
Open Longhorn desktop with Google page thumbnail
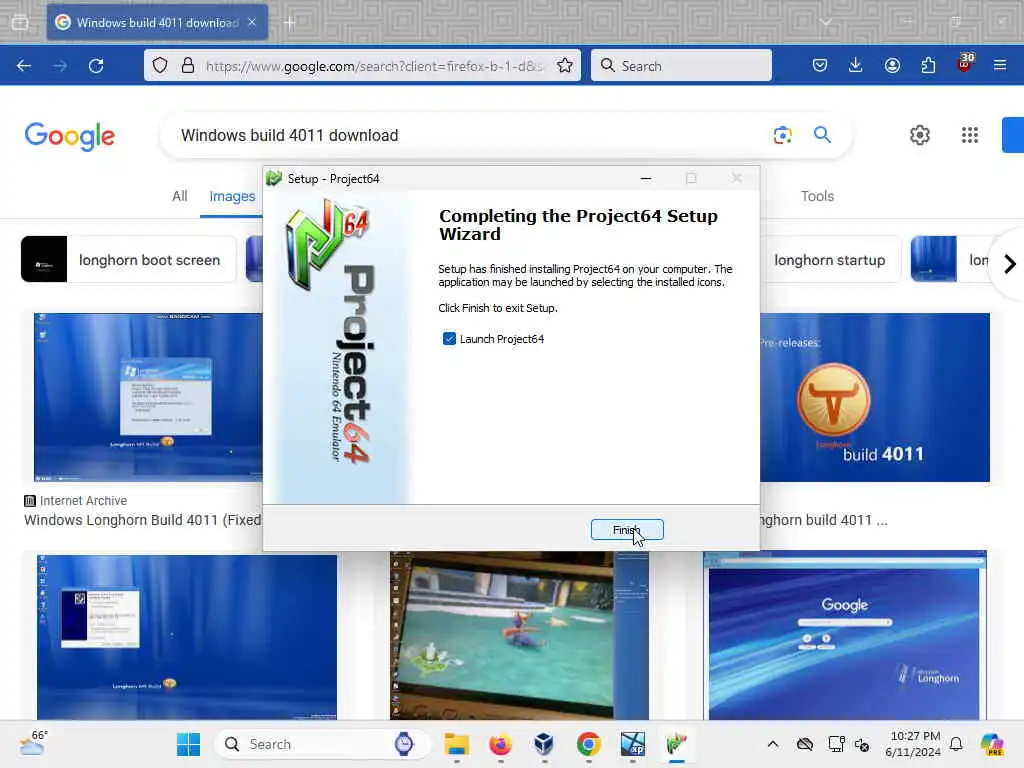point(845,636)
